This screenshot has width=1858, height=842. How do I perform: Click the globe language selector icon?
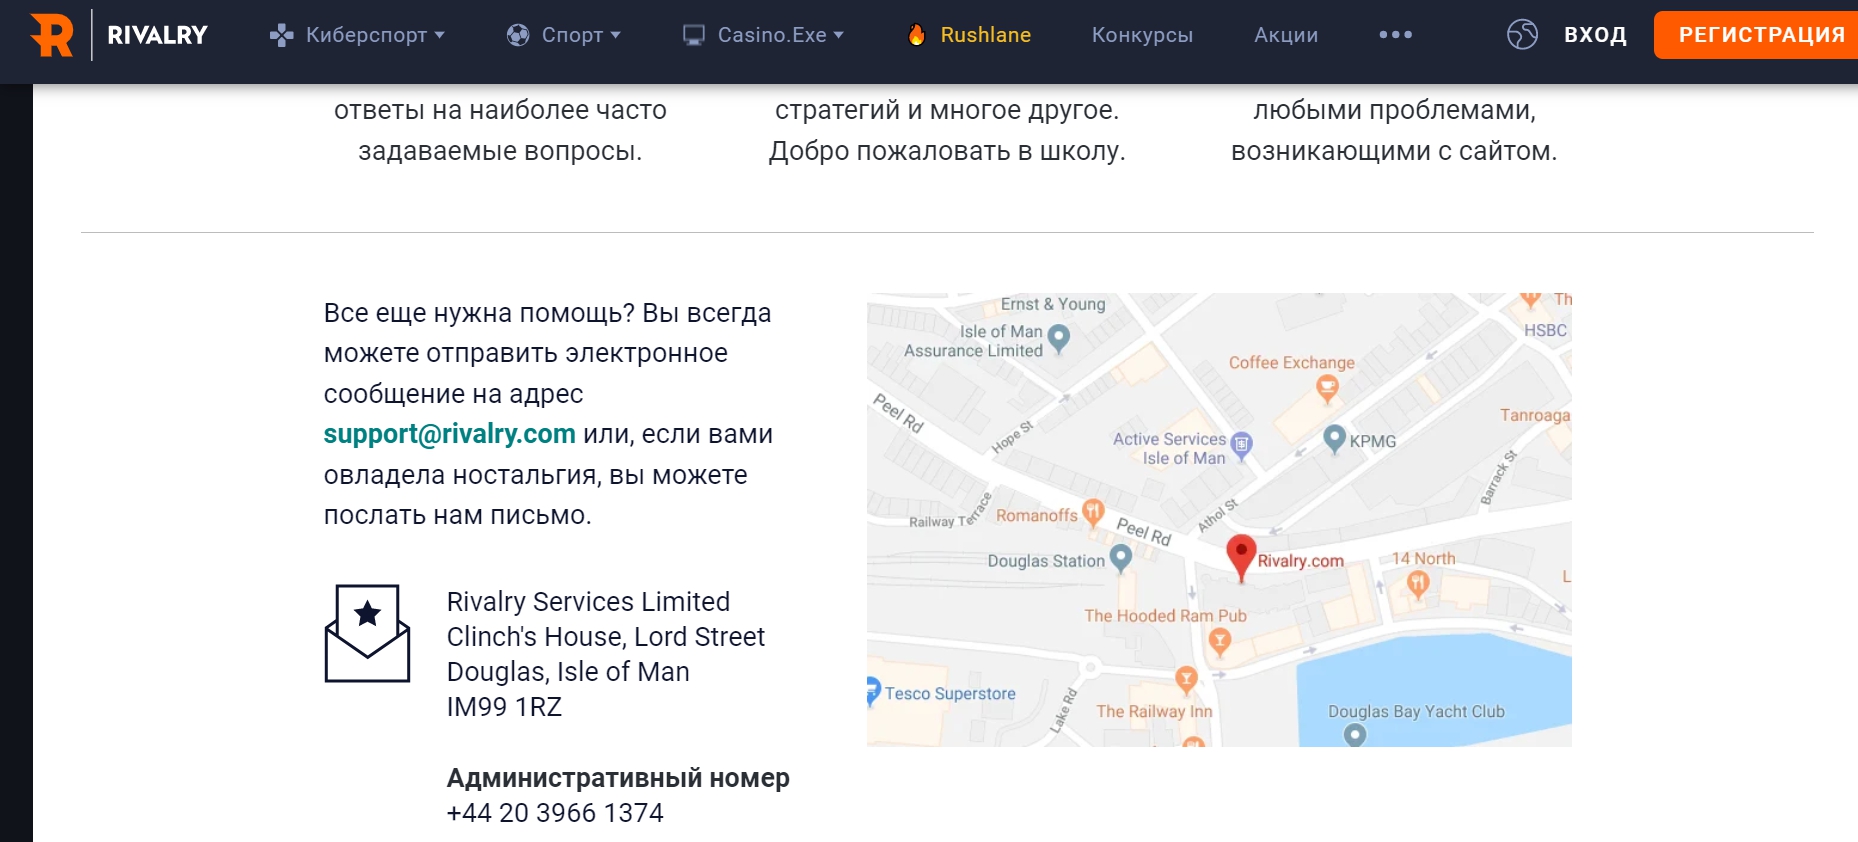coord(1522,34)
